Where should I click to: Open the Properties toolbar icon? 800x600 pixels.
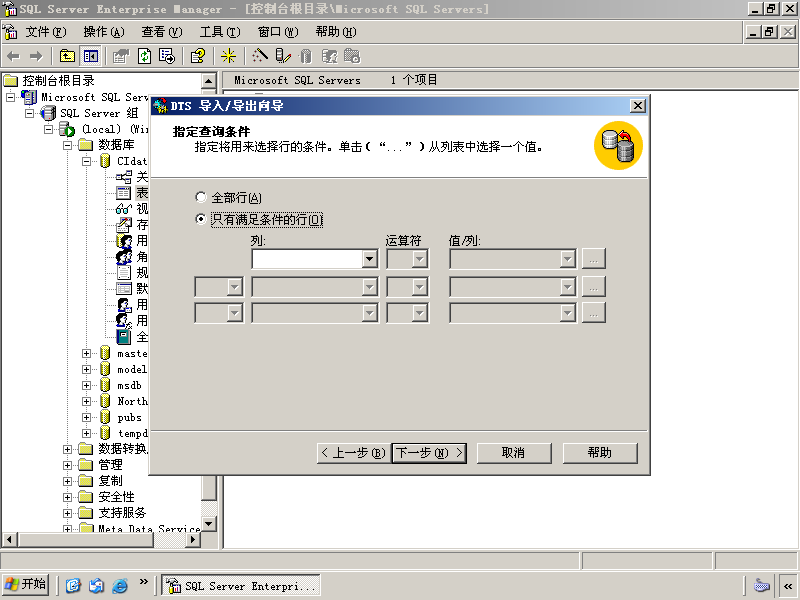pos(121,56)
